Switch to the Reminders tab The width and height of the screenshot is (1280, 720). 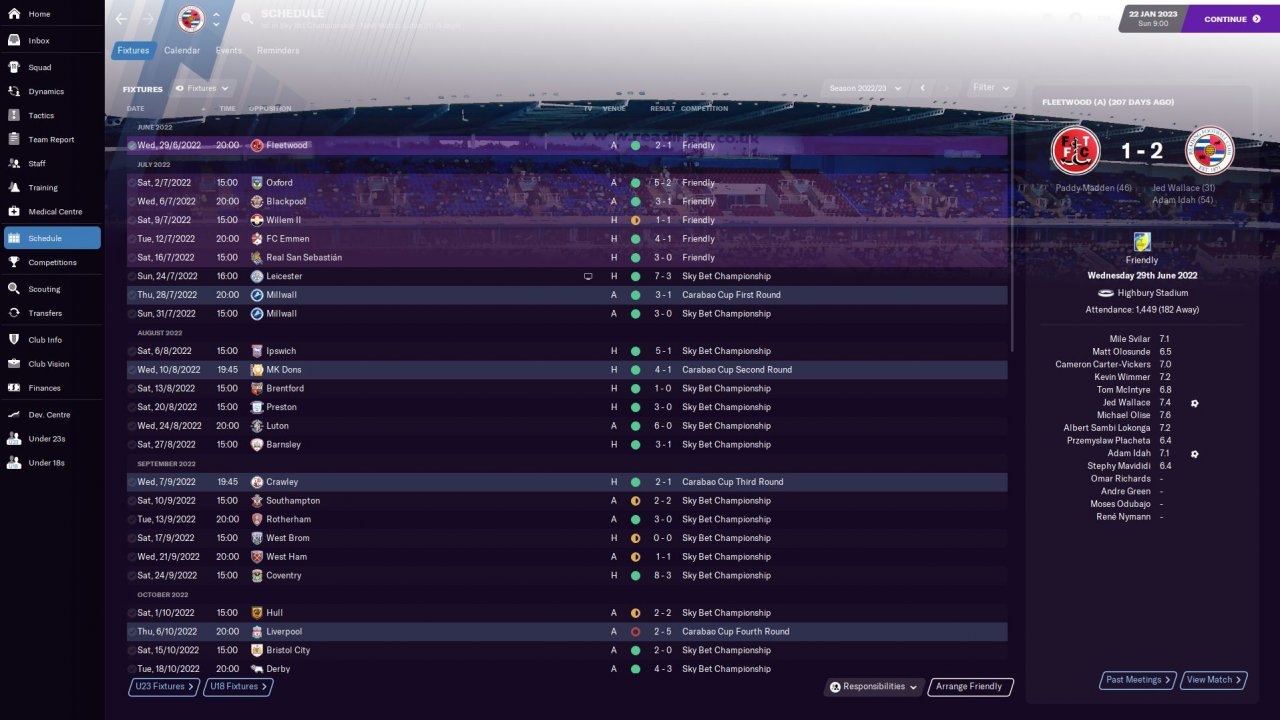tap(278, 51)
